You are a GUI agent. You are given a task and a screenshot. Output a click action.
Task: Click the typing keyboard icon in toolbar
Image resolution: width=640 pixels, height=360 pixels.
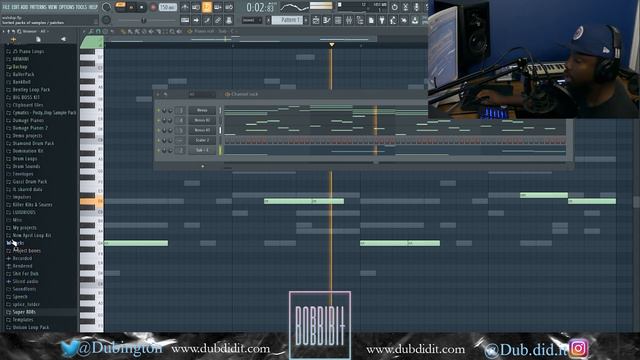coord(185,20)
